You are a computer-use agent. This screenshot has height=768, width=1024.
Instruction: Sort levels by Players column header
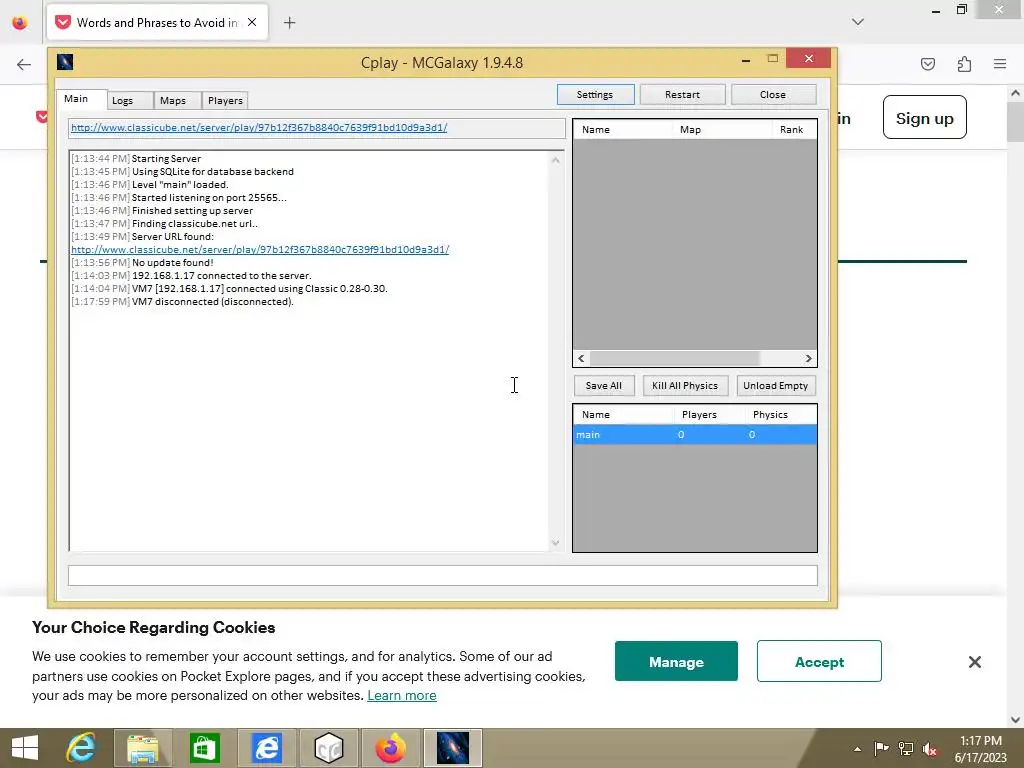pos(709,415)
